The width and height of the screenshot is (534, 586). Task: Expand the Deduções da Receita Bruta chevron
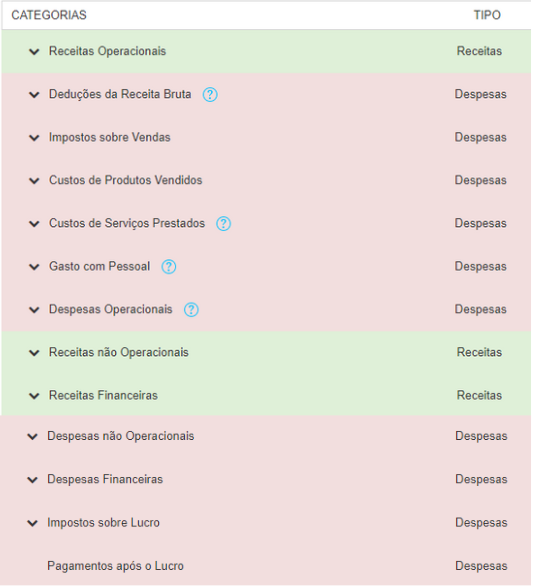(x=34, y=95)
